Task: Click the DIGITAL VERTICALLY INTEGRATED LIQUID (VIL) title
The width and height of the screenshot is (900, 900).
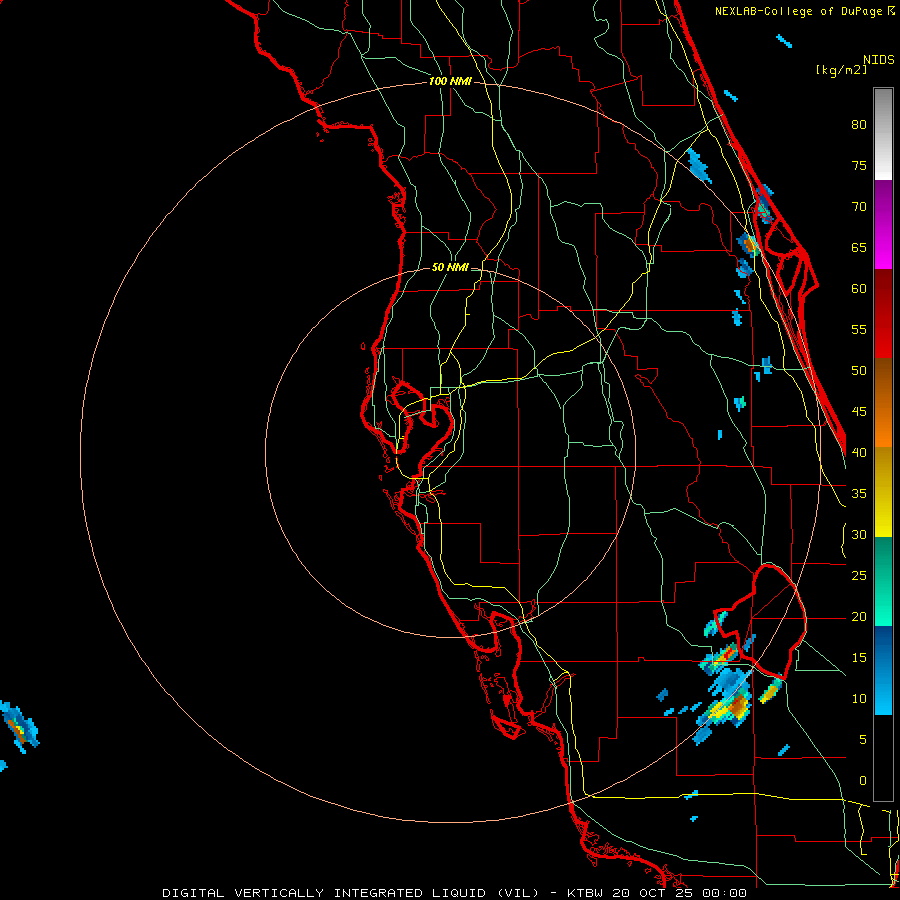Action: [351, 893]
